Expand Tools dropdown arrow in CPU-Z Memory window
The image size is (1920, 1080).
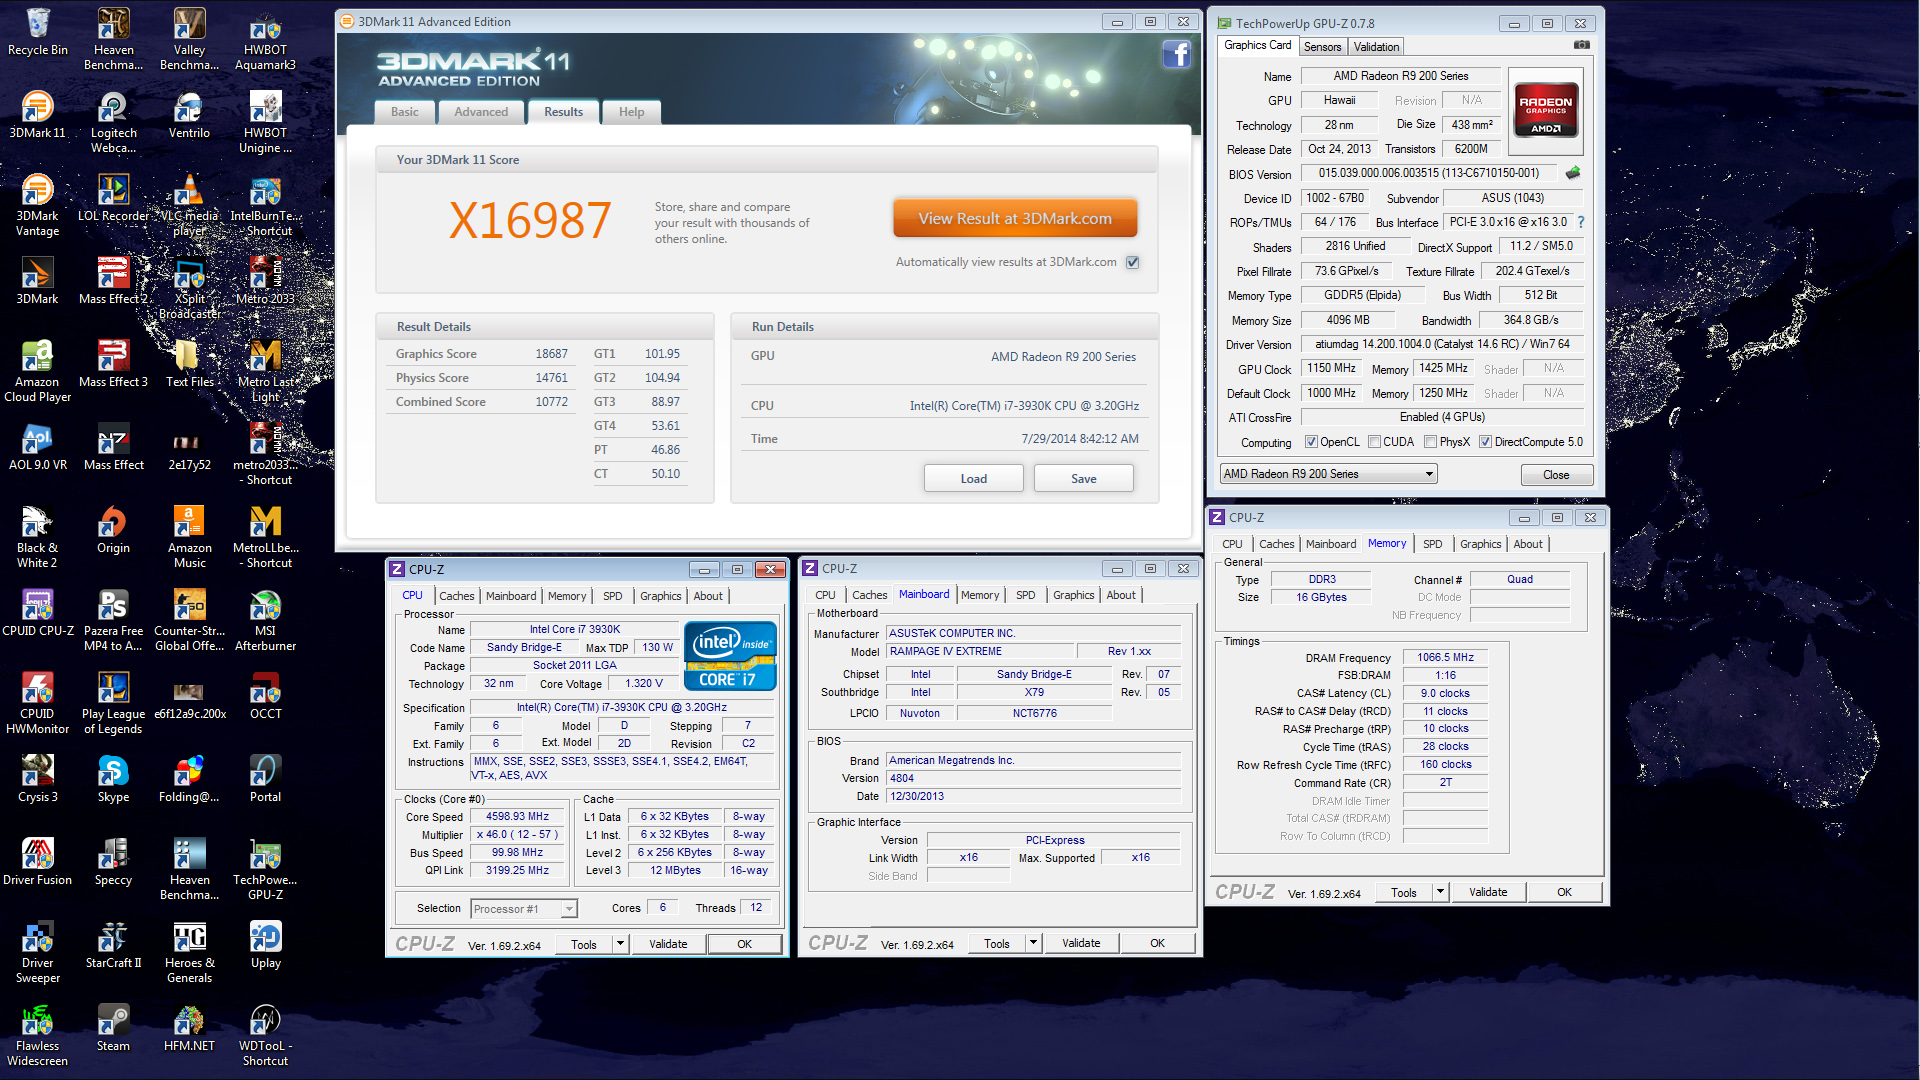pyautogui.click(x=1440, y=892)
